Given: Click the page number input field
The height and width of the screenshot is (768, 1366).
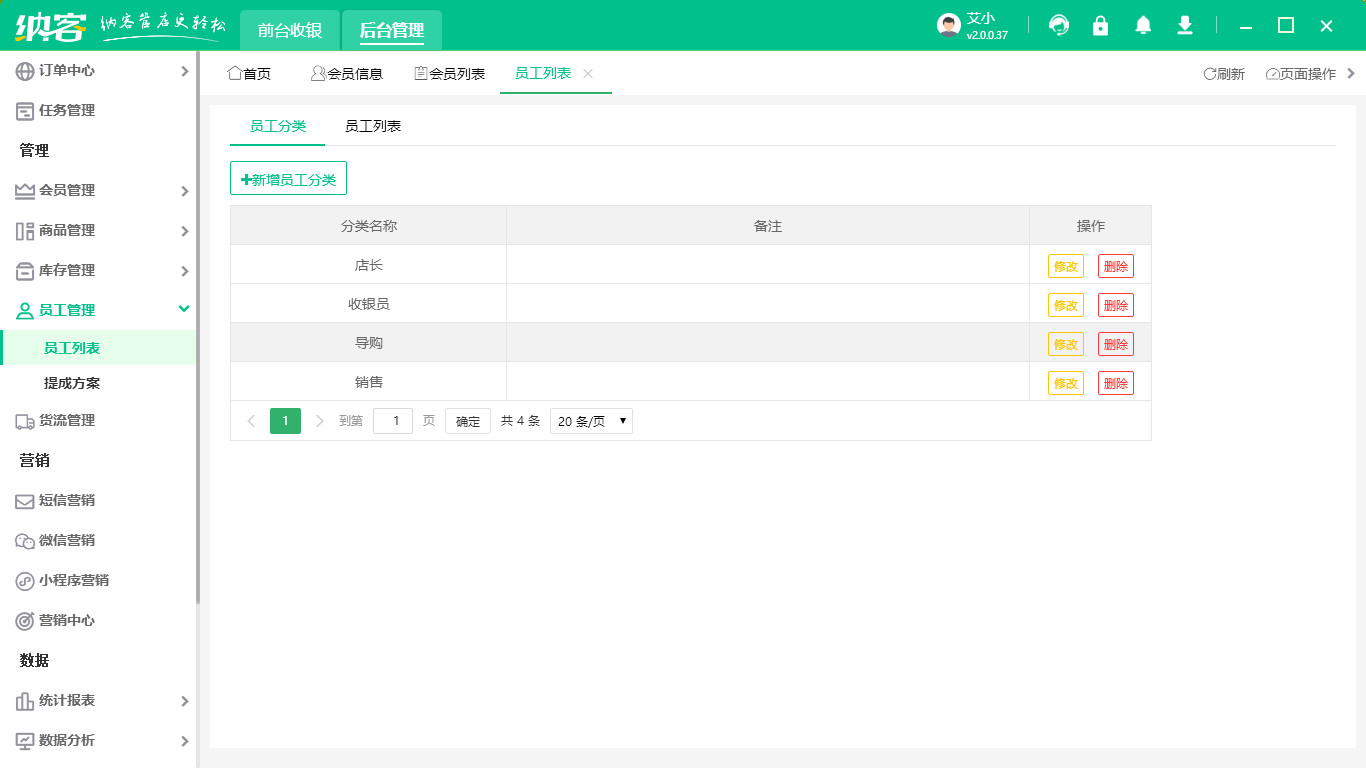Looking at the screenshot, I should pos(393,421).
